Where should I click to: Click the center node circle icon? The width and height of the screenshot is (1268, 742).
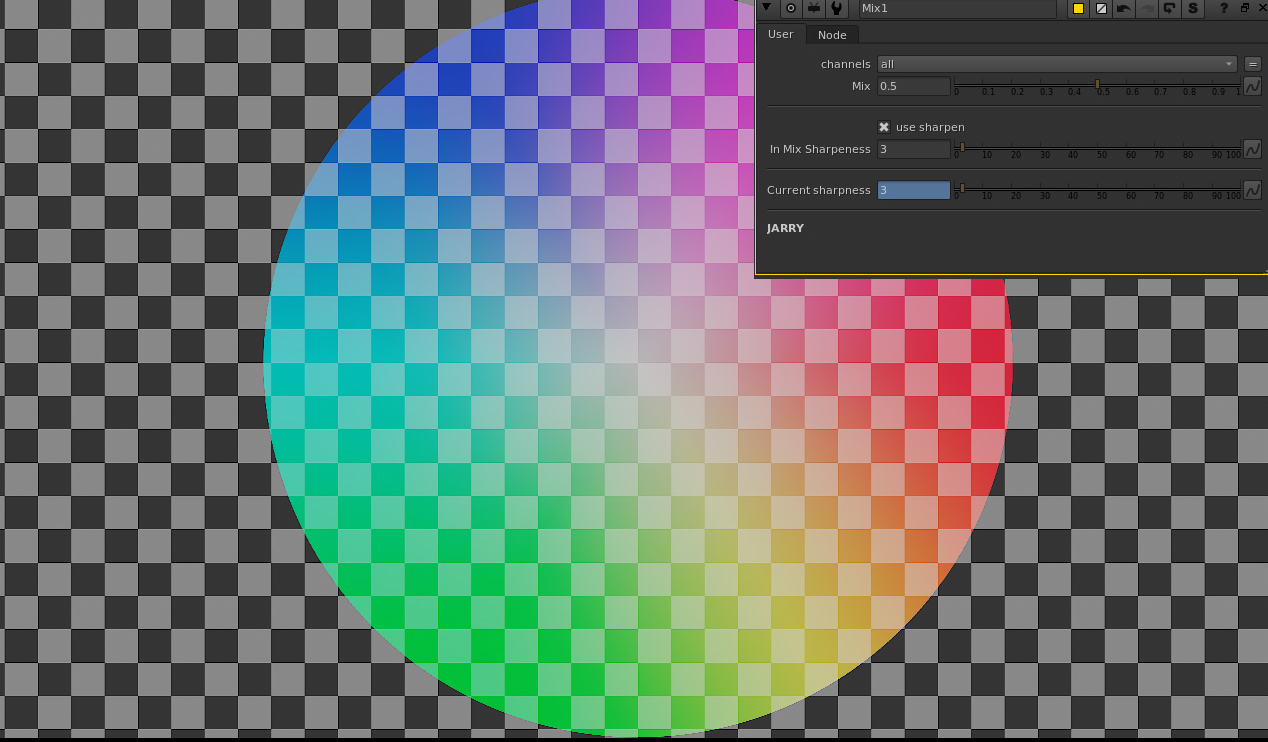(x=790, y=8)
